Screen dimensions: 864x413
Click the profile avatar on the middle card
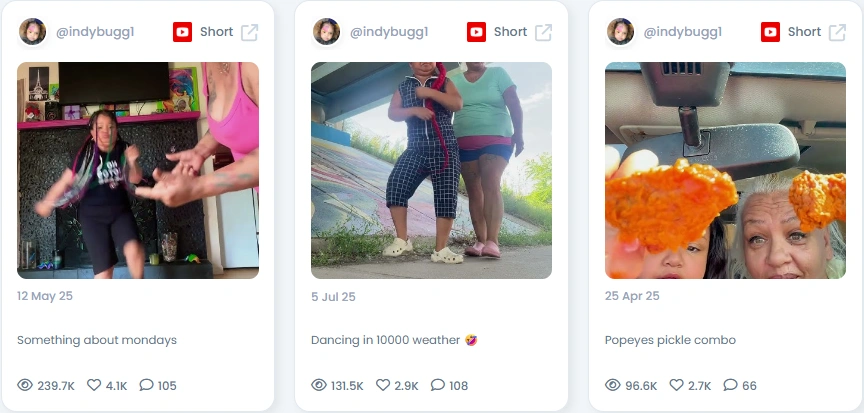point(326,31)
